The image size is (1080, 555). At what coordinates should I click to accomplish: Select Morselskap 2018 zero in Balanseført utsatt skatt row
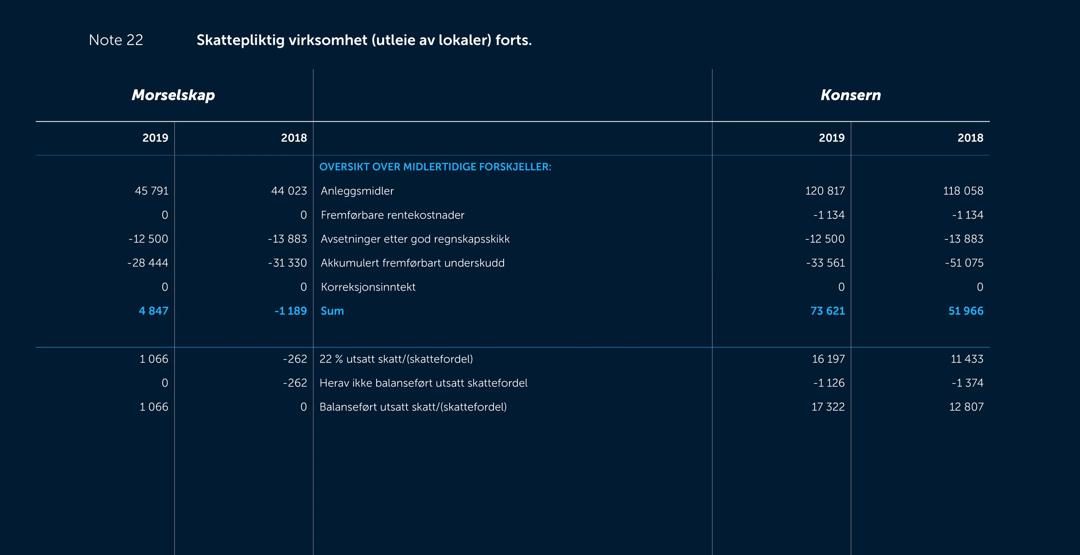[303, 407]
